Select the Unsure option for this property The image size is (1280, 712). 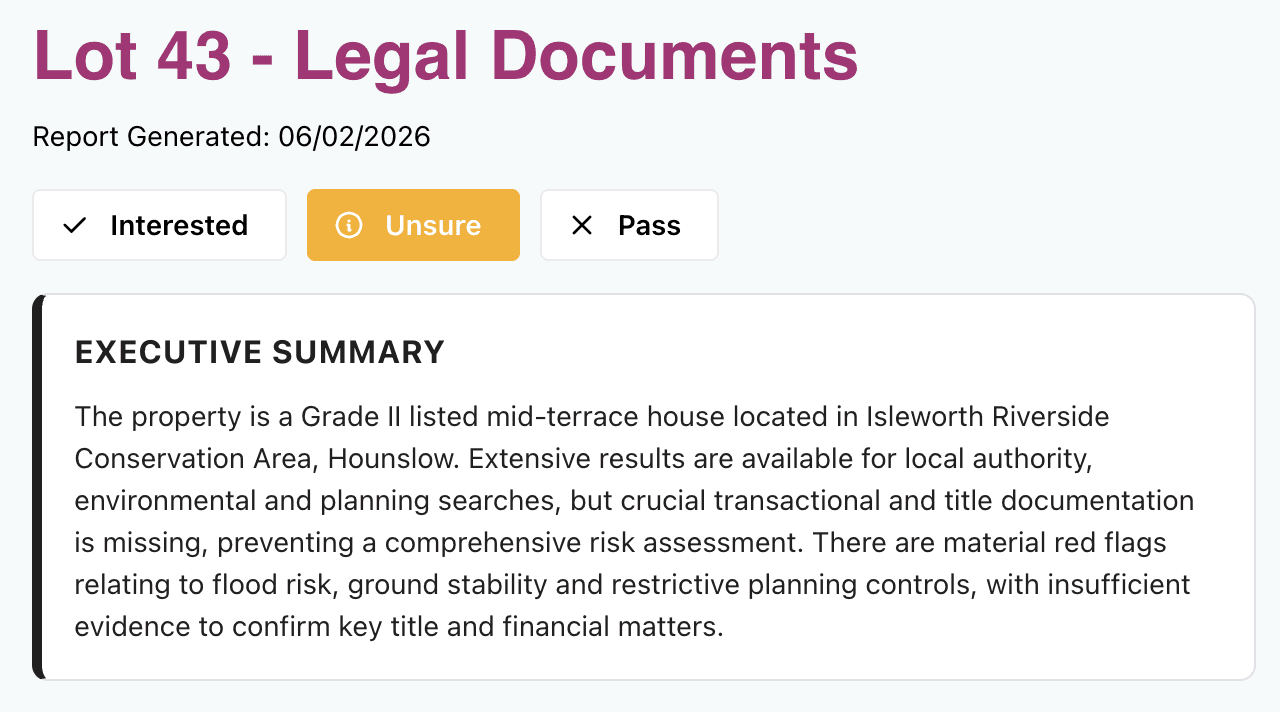[413, 225]
